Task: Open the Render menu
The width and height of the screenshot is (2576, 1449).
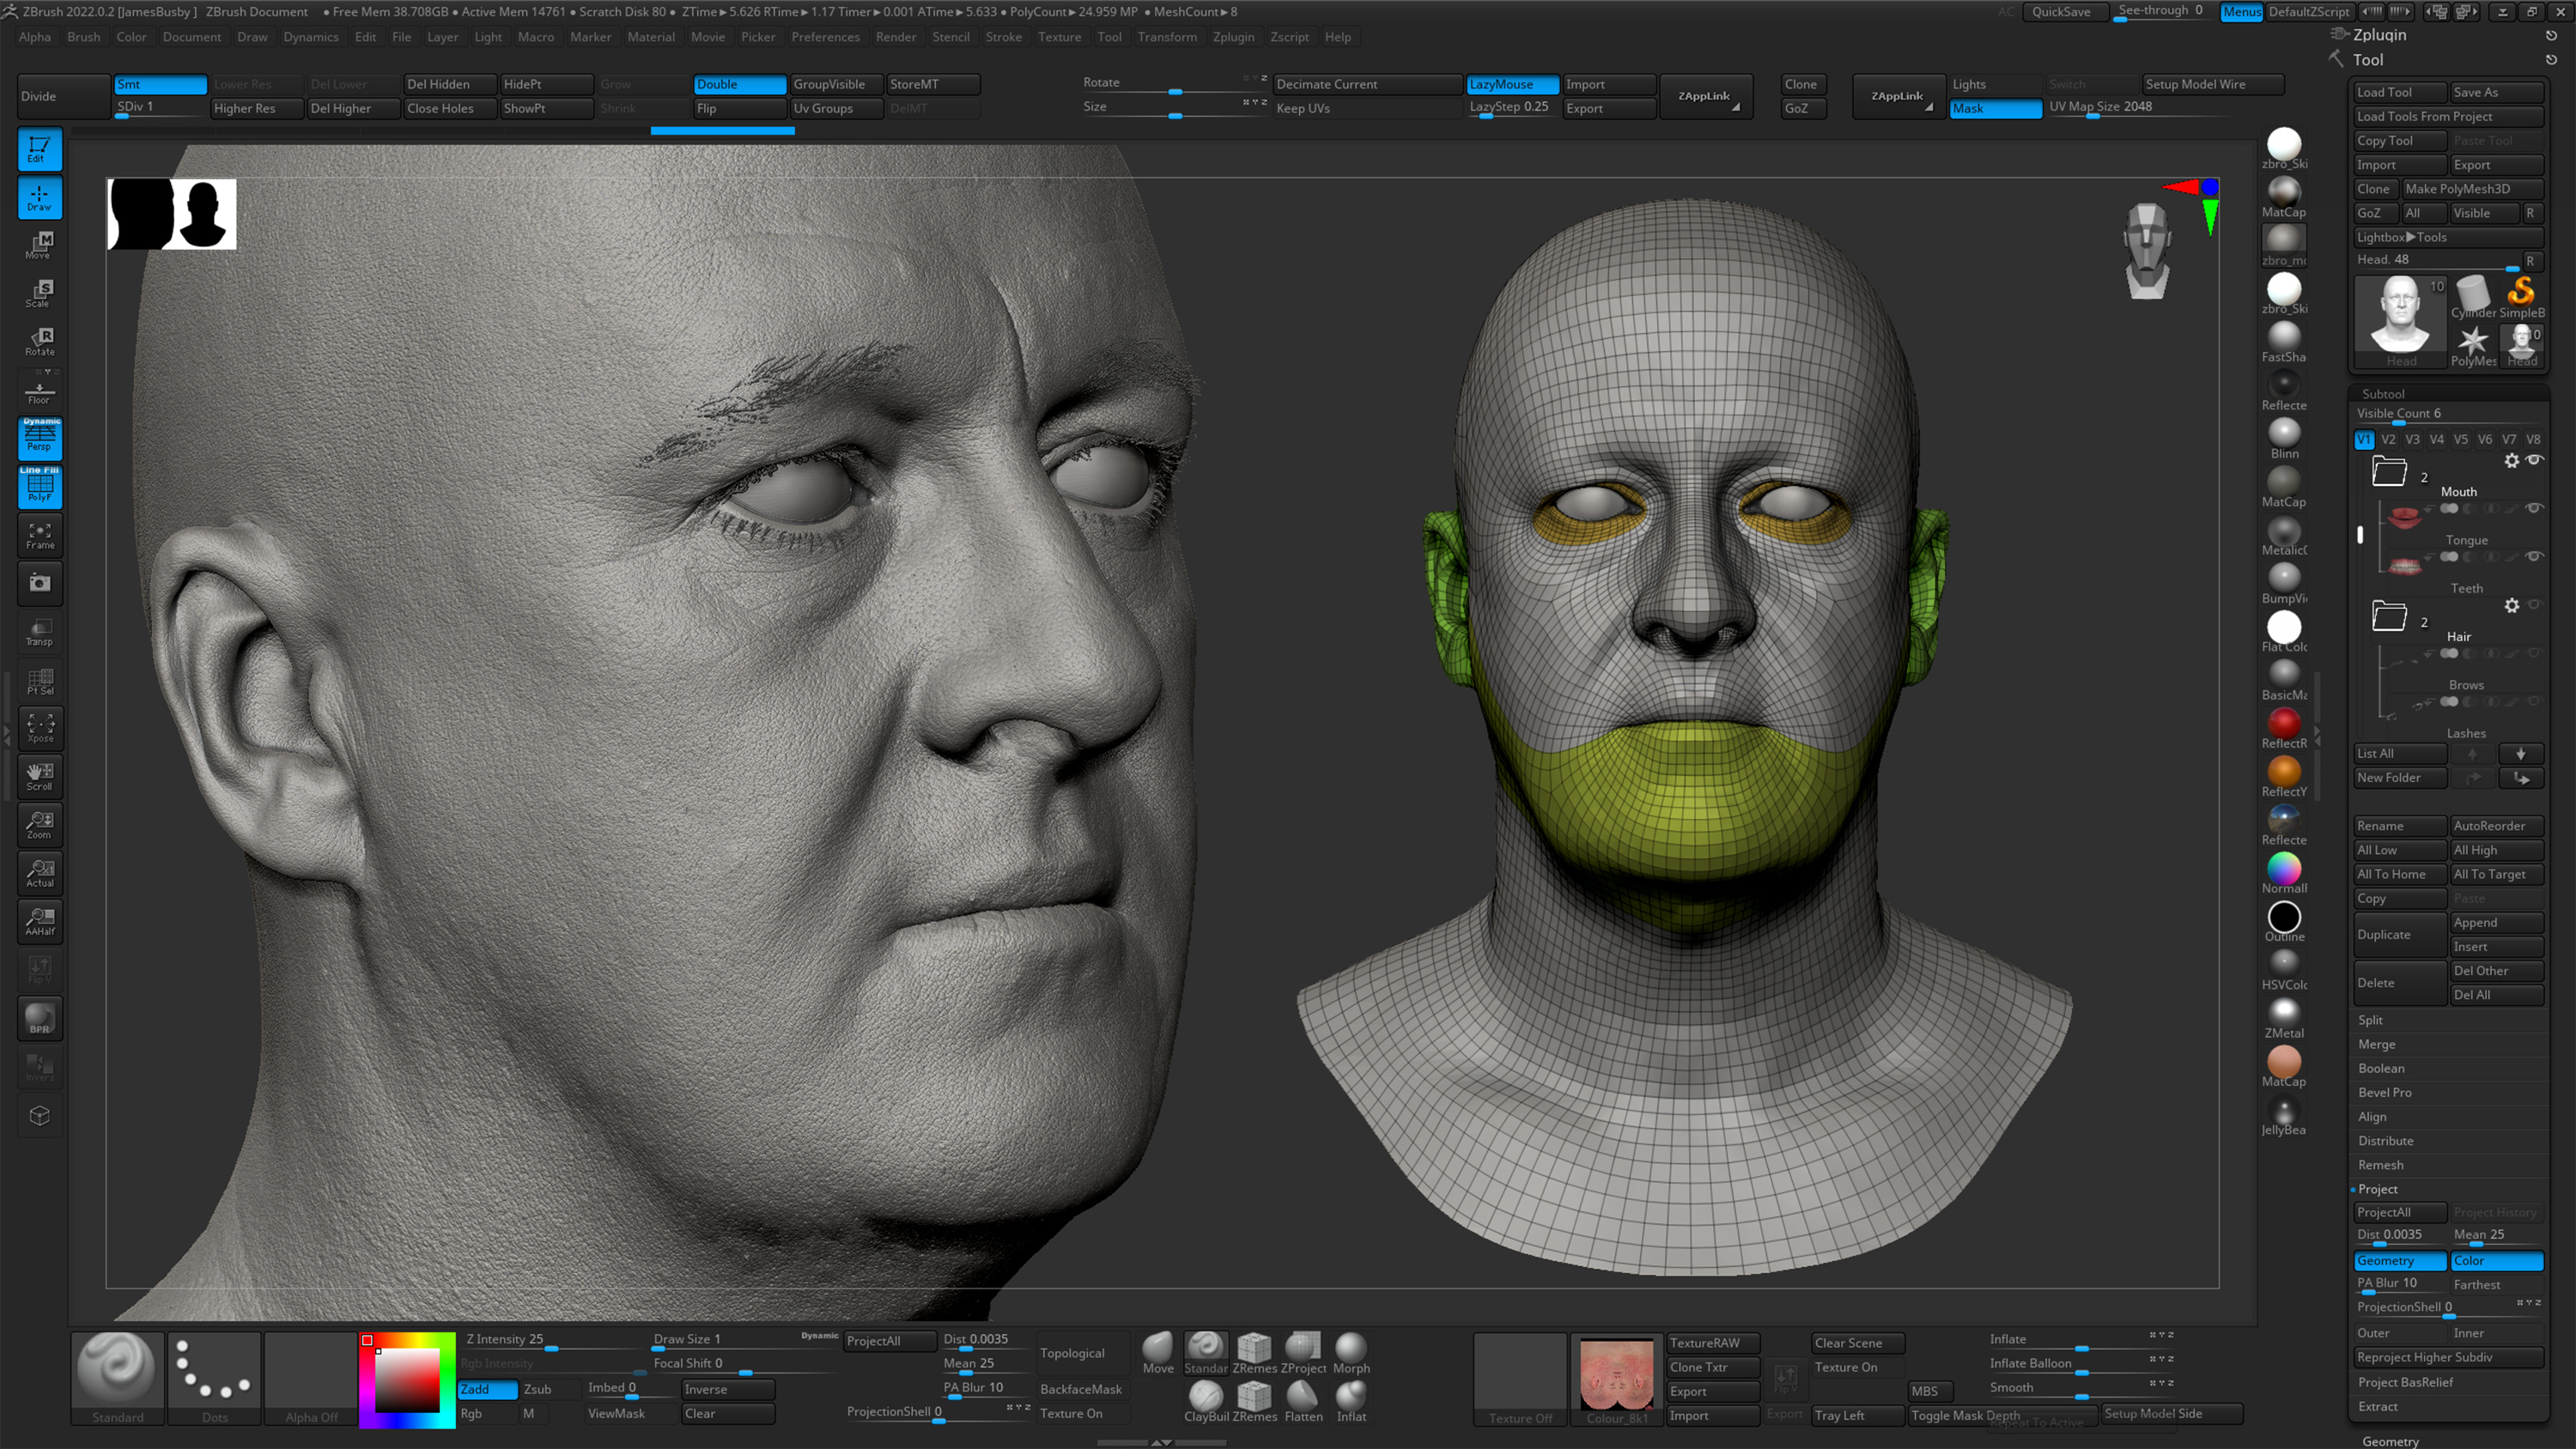Action: pyautogui.click(x=896, y=37)
